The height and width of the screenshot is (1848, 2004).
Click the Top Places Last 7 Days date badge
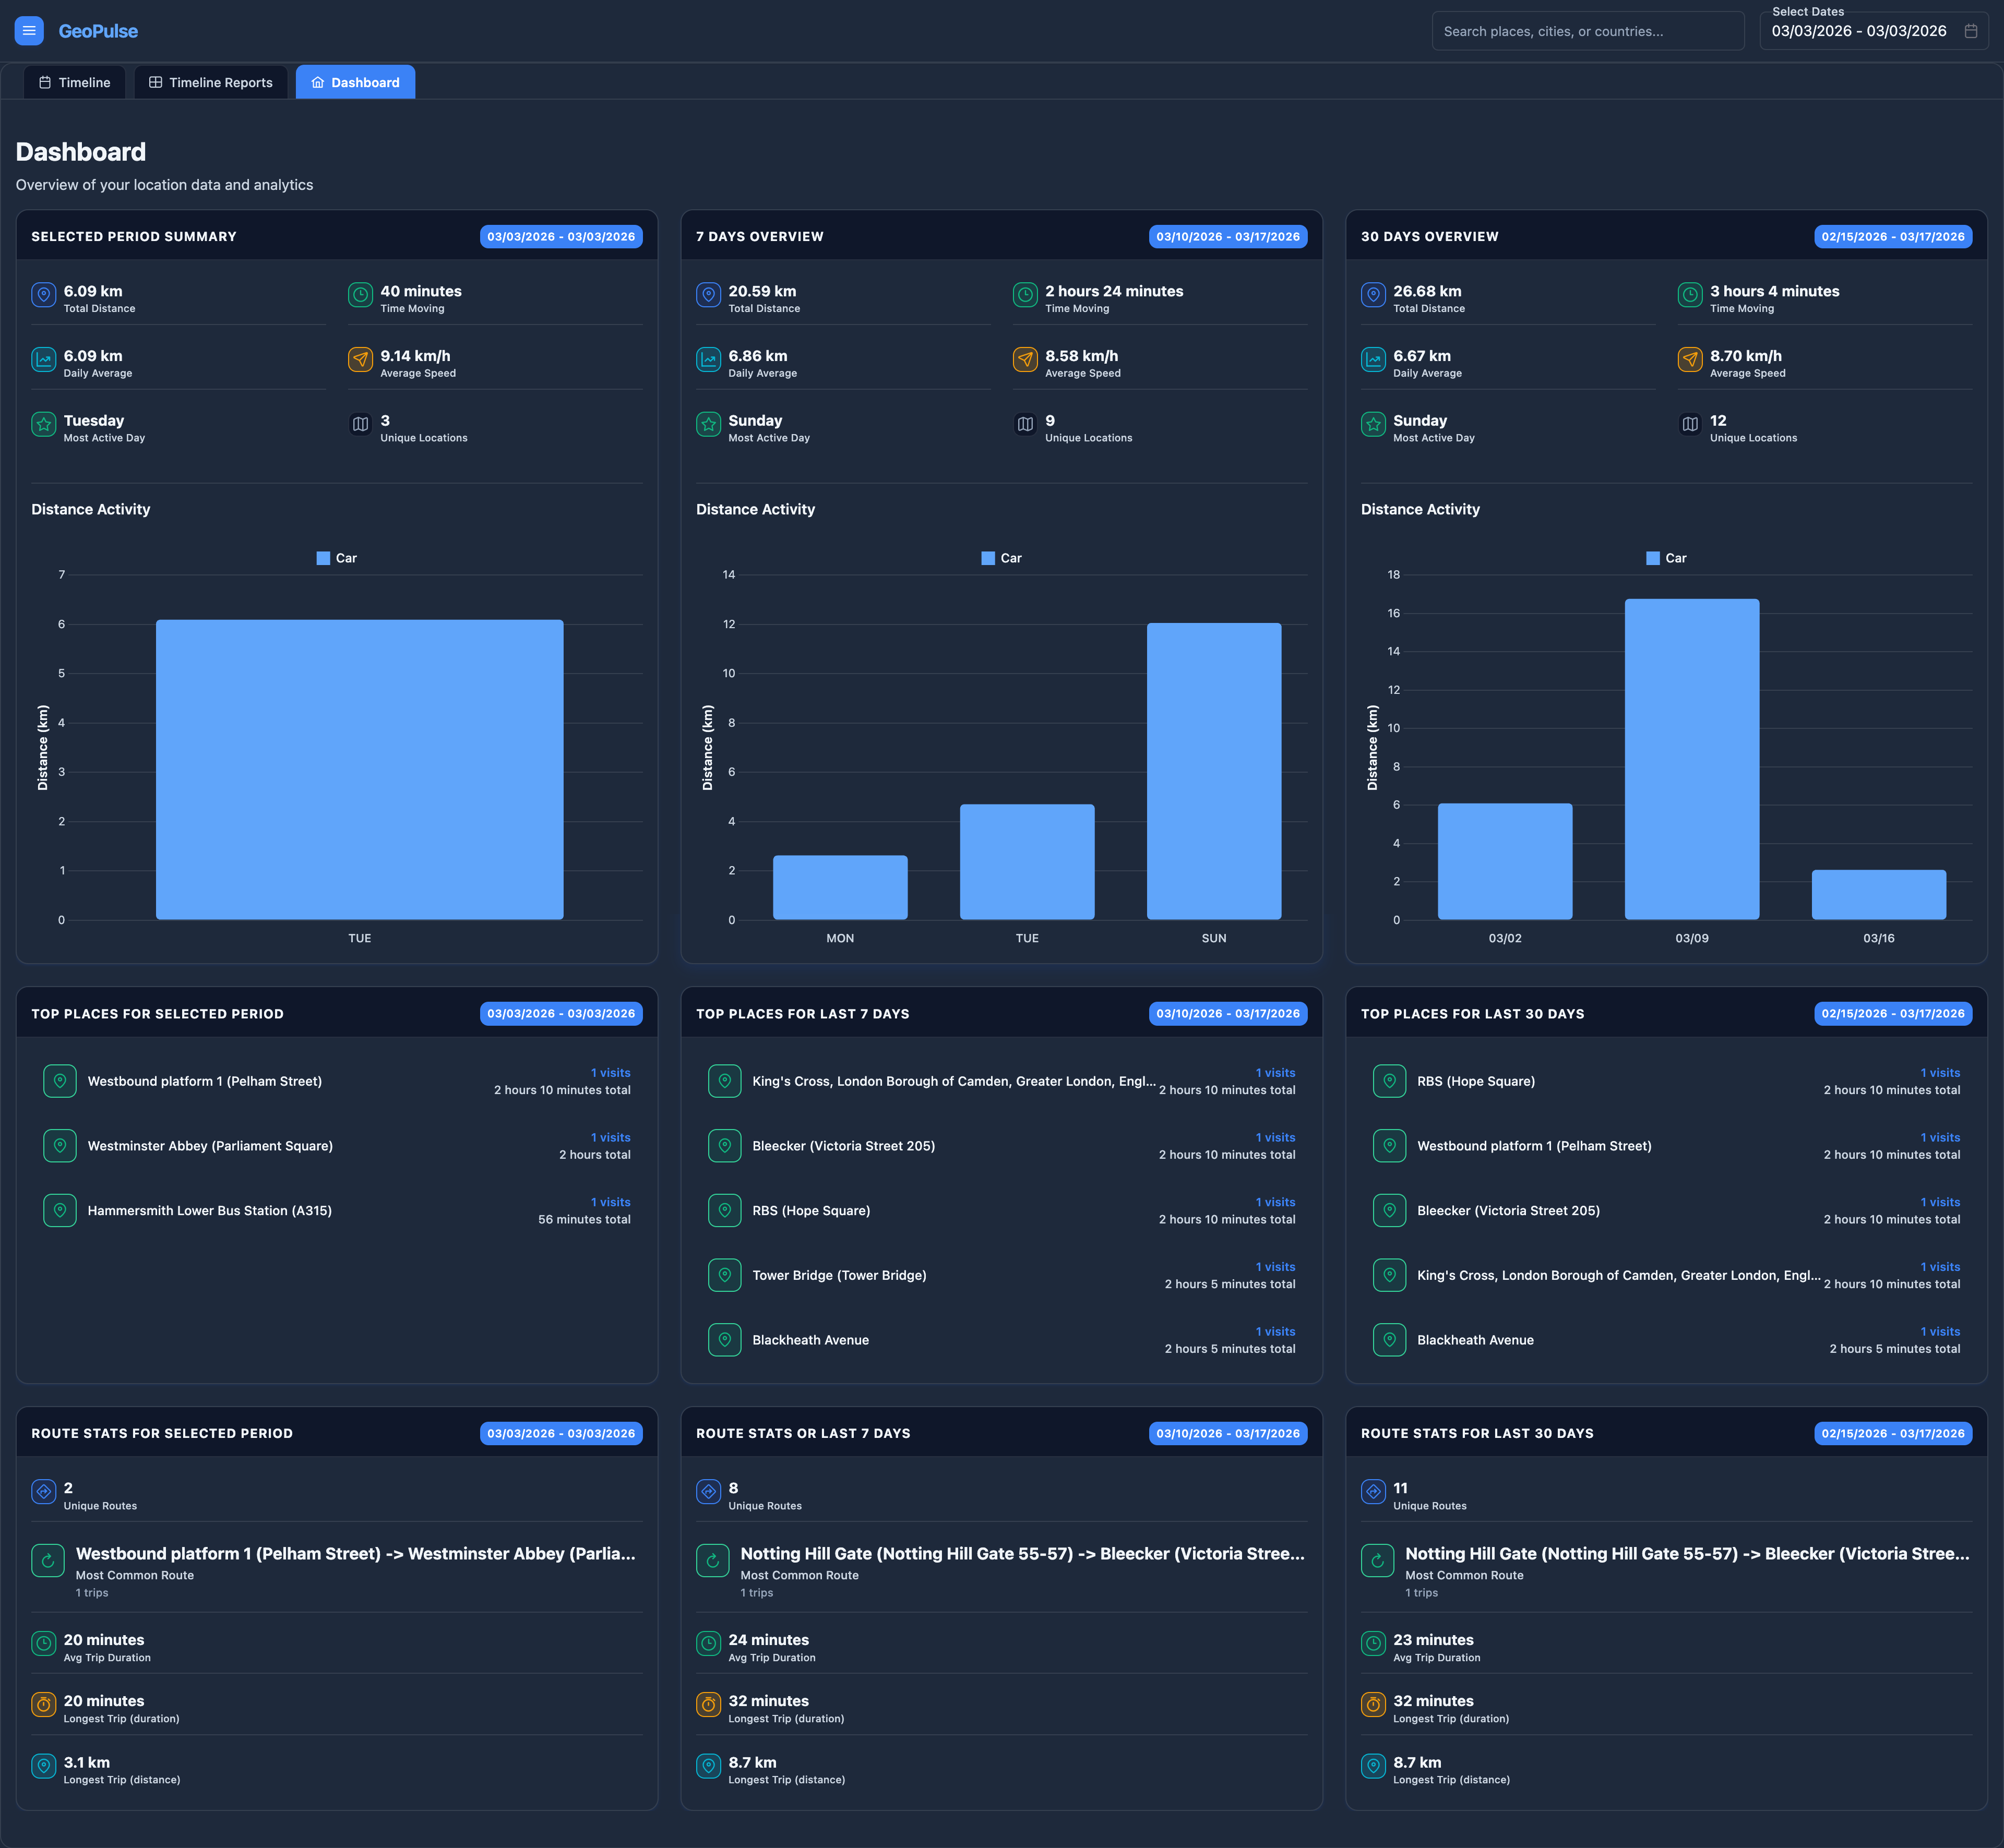(x=1228, y=1014)
